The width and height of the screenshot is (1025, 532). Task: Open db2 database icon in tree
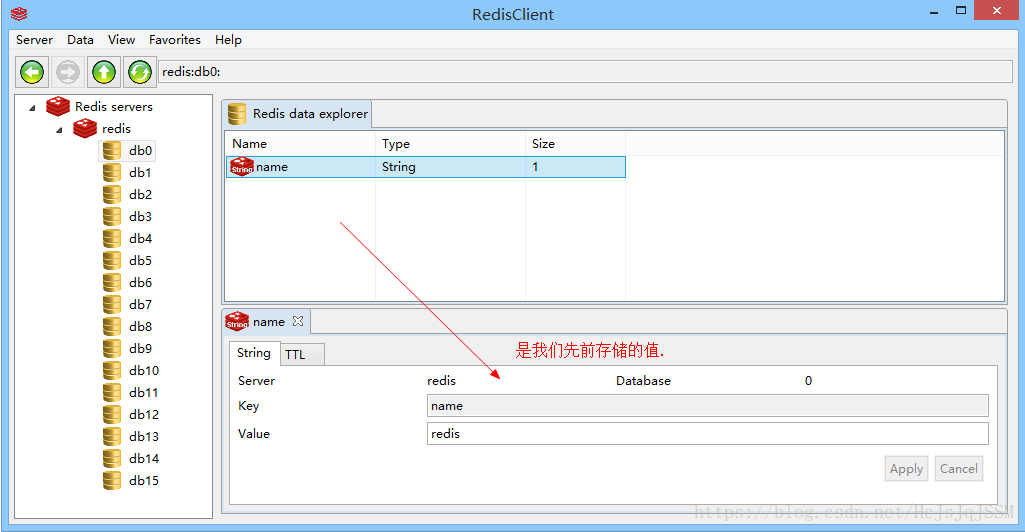pyautogui.click(x=112, y=194)
